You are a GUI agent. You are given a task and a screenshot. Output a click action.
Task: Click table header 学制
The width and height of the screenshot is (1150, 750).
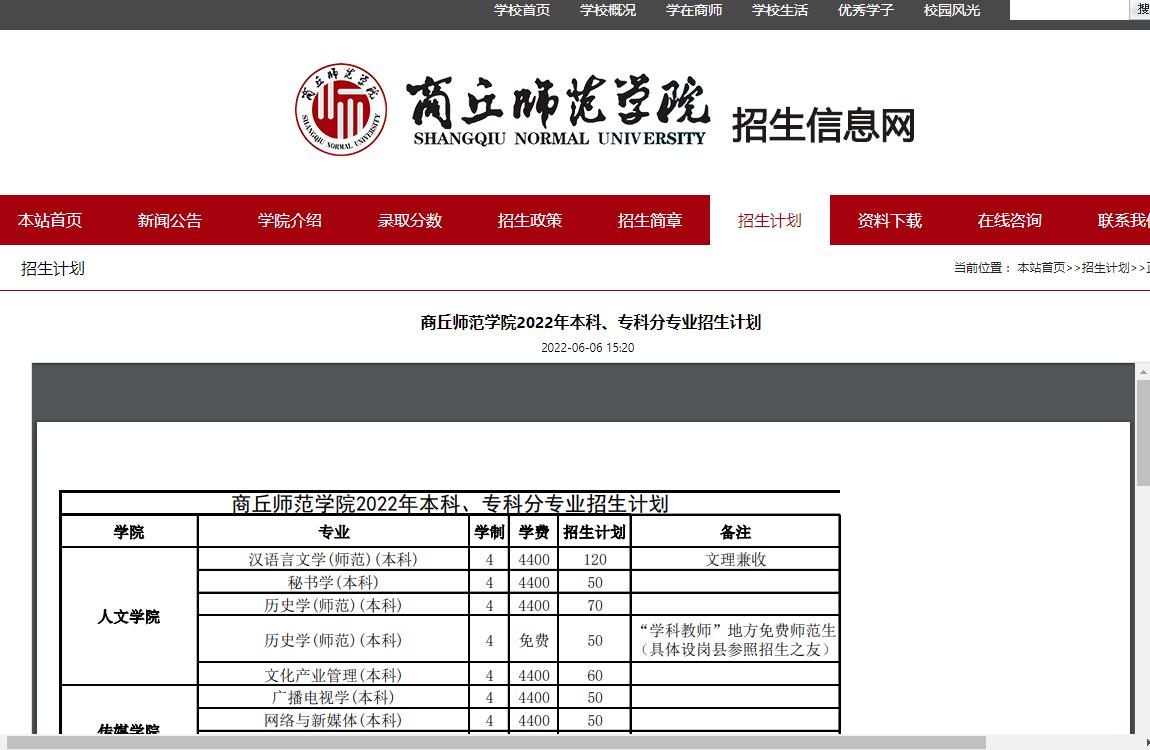489,532
